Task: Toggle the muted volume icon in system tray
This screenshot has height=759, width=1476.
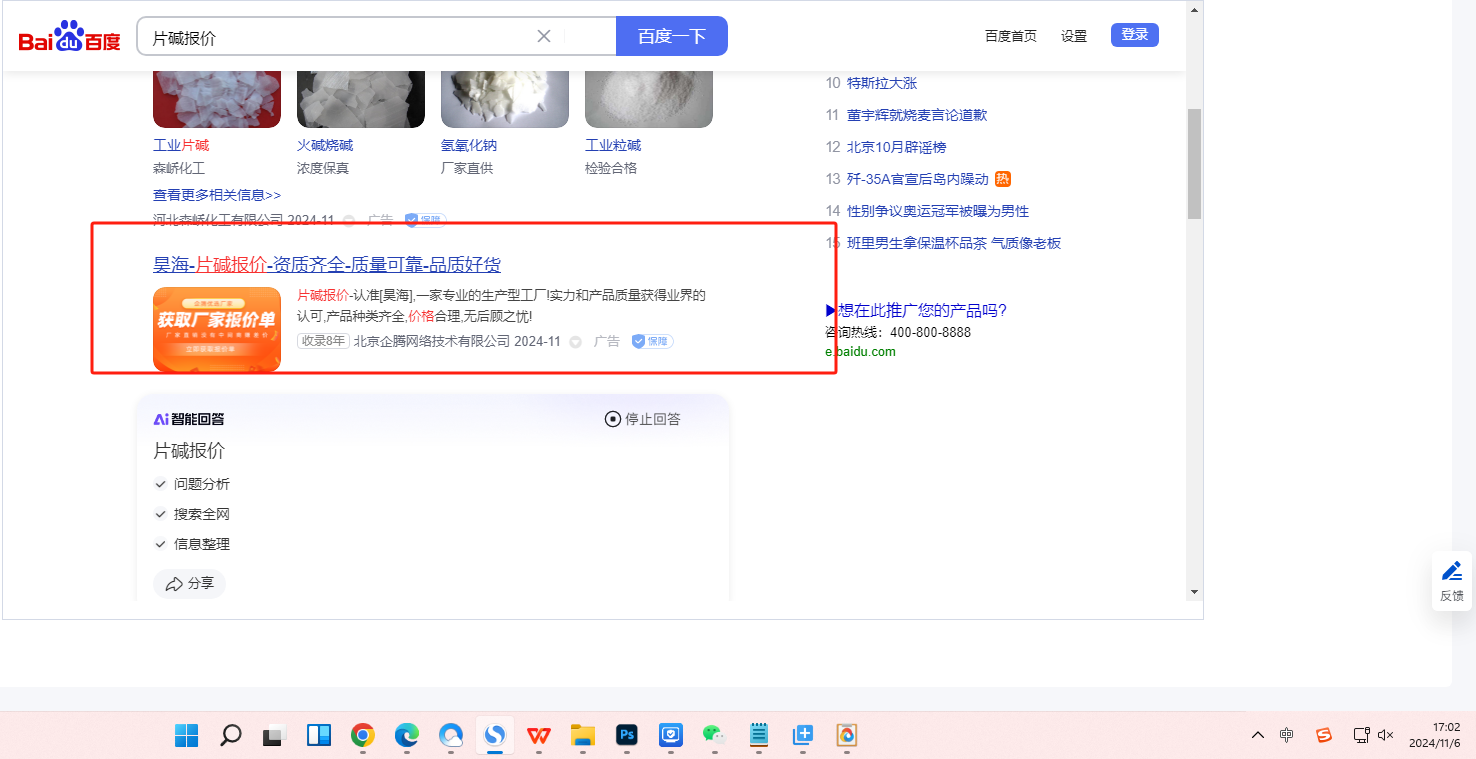Action: (x=1385, y=735)
